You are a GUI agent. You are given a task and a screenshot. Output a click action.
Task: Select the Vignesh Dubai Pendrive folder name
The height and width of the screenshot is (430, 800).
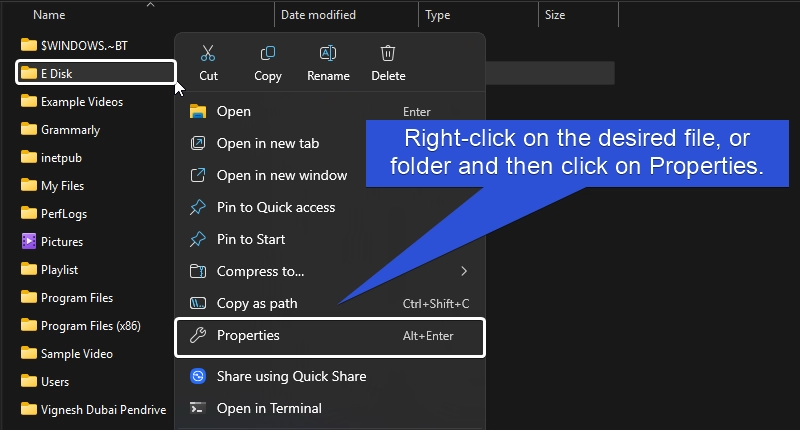104,410
